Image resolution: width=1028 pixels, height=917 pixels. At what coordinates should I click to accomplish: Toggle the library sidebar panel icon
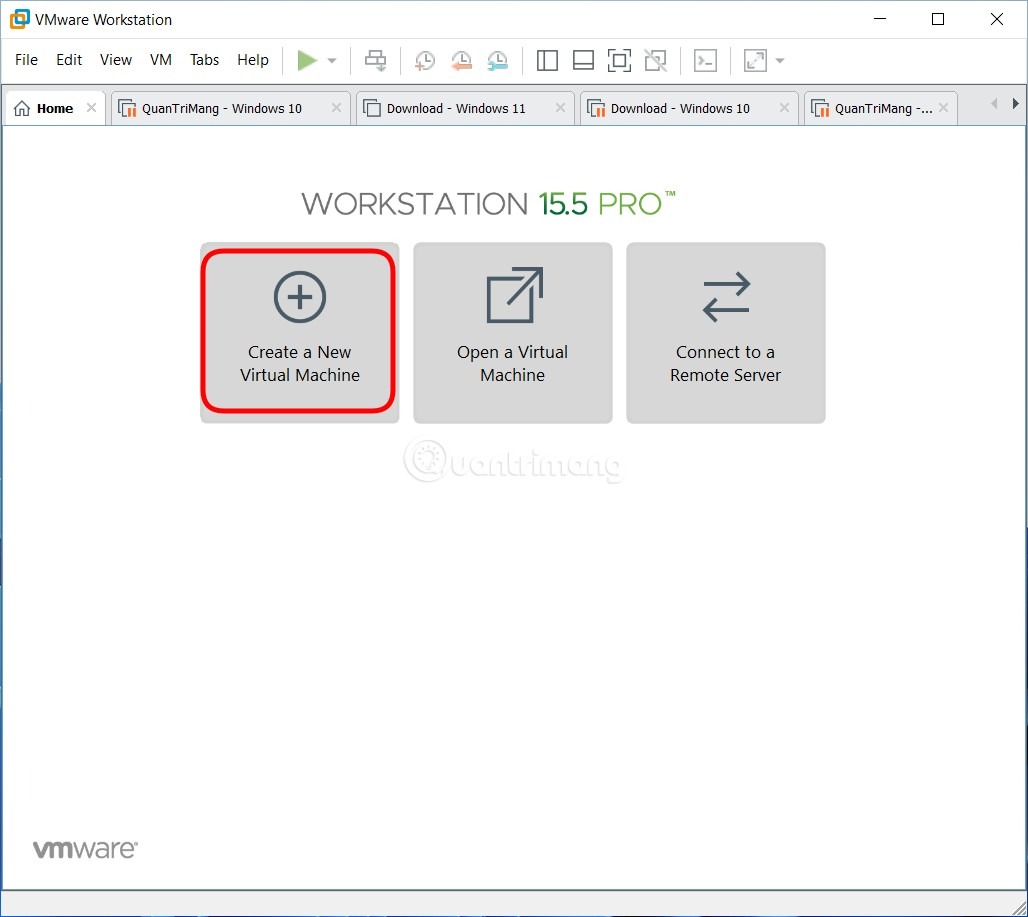[x=547, y=60]
